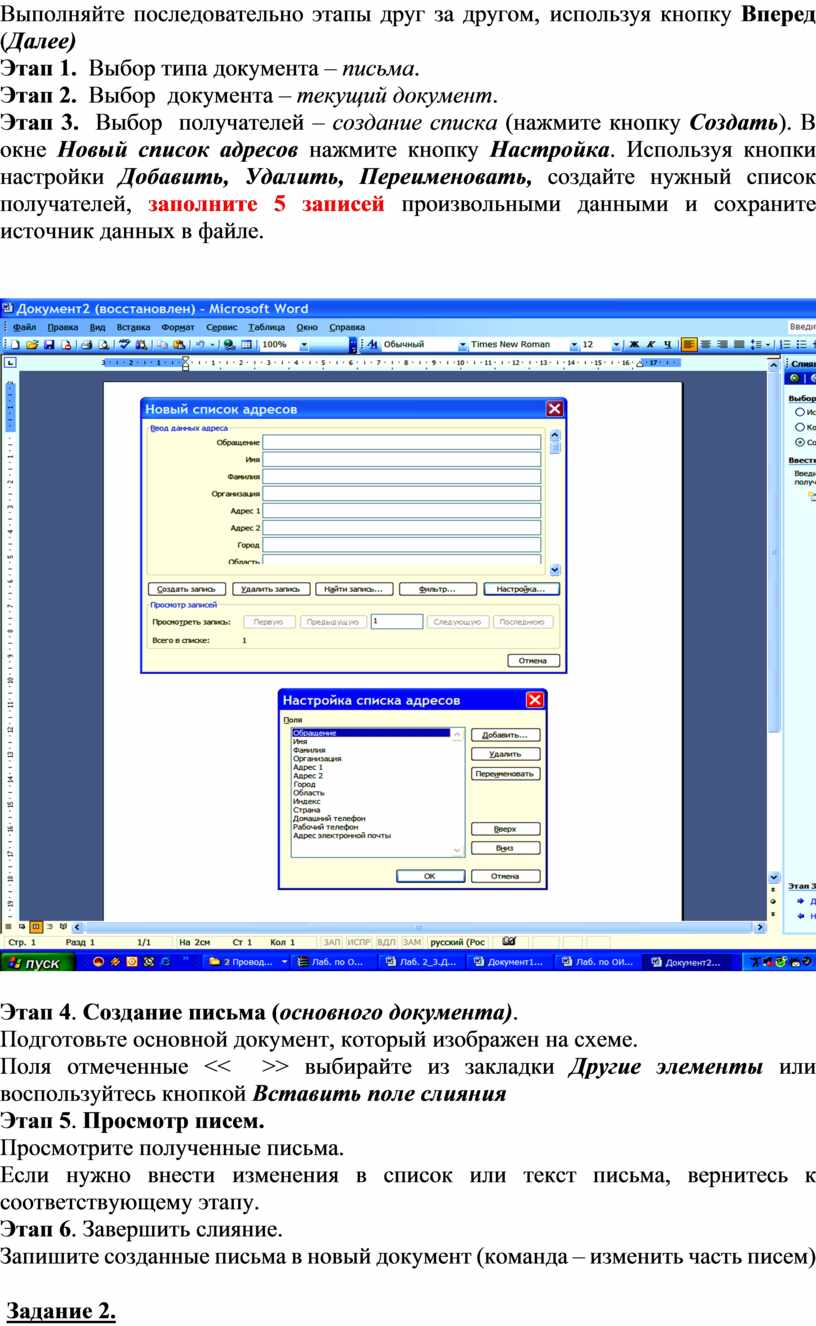This screenshot has width=816, height=1326.
Task: Click Отмена in Новый список адресов dialog
Action: click(x=533, y=660)
